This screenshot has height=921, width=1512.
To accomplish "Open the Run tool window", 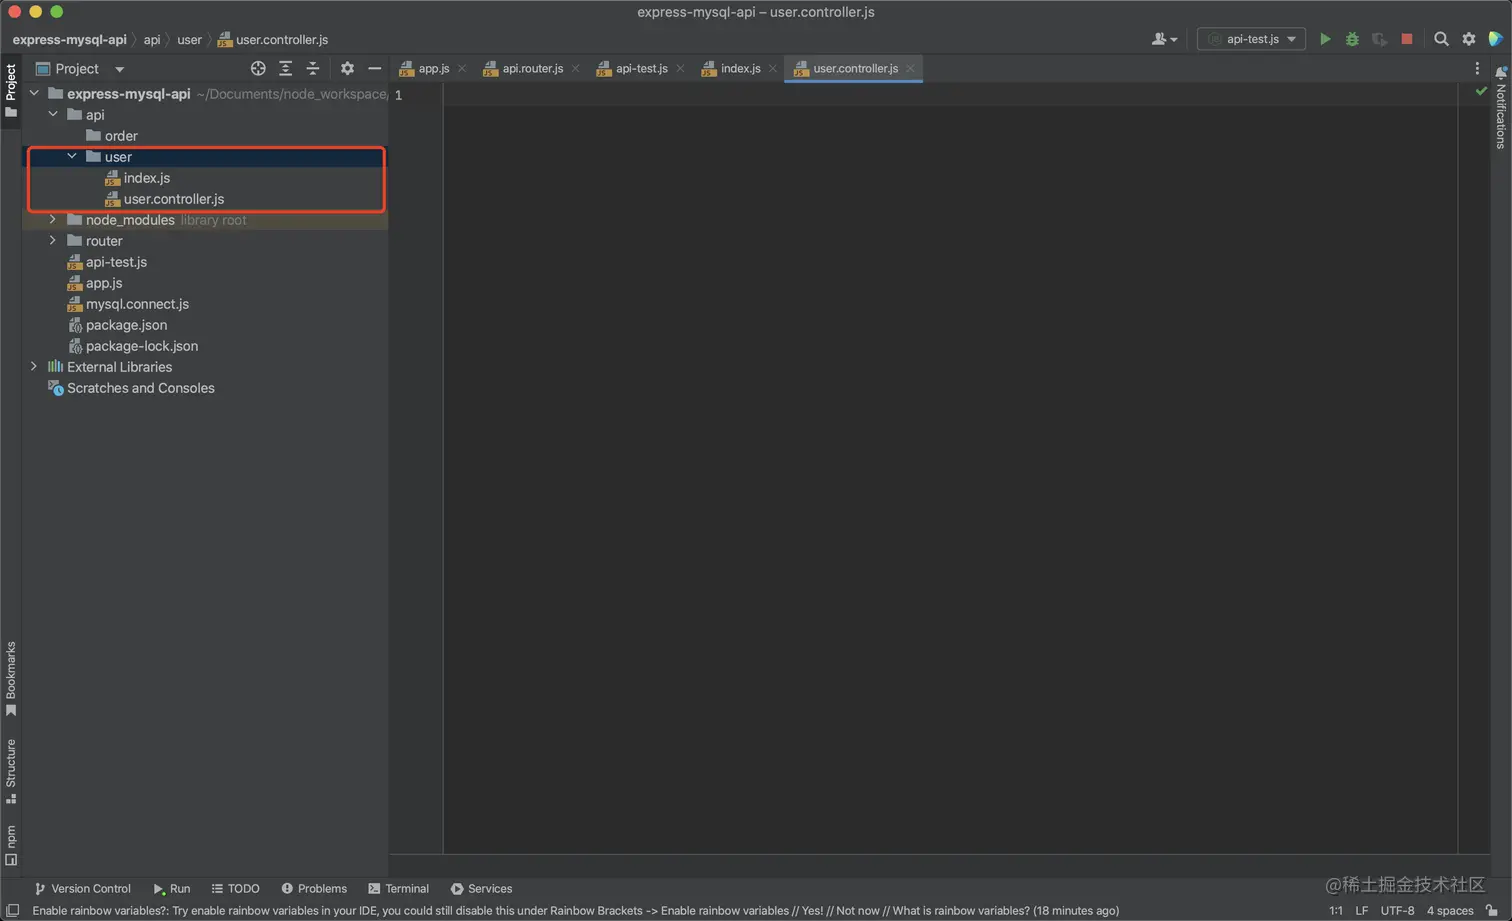I will pyautogui.click(x=171, y=888).
